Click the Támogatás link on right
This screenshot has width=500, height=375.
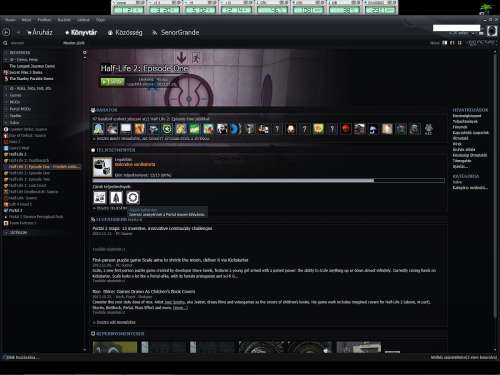462,161
